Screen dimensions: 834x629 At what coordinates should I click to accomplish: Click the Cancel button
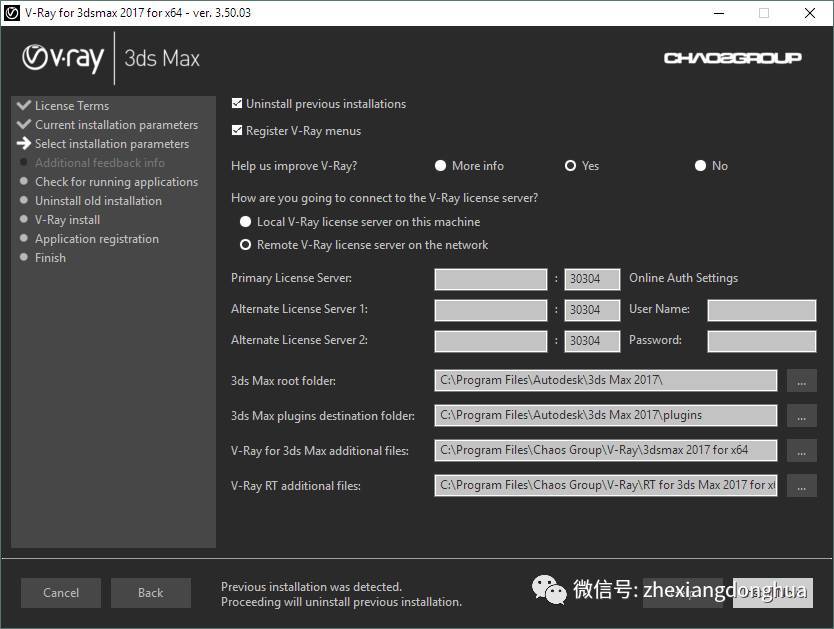tap(61, 592)
